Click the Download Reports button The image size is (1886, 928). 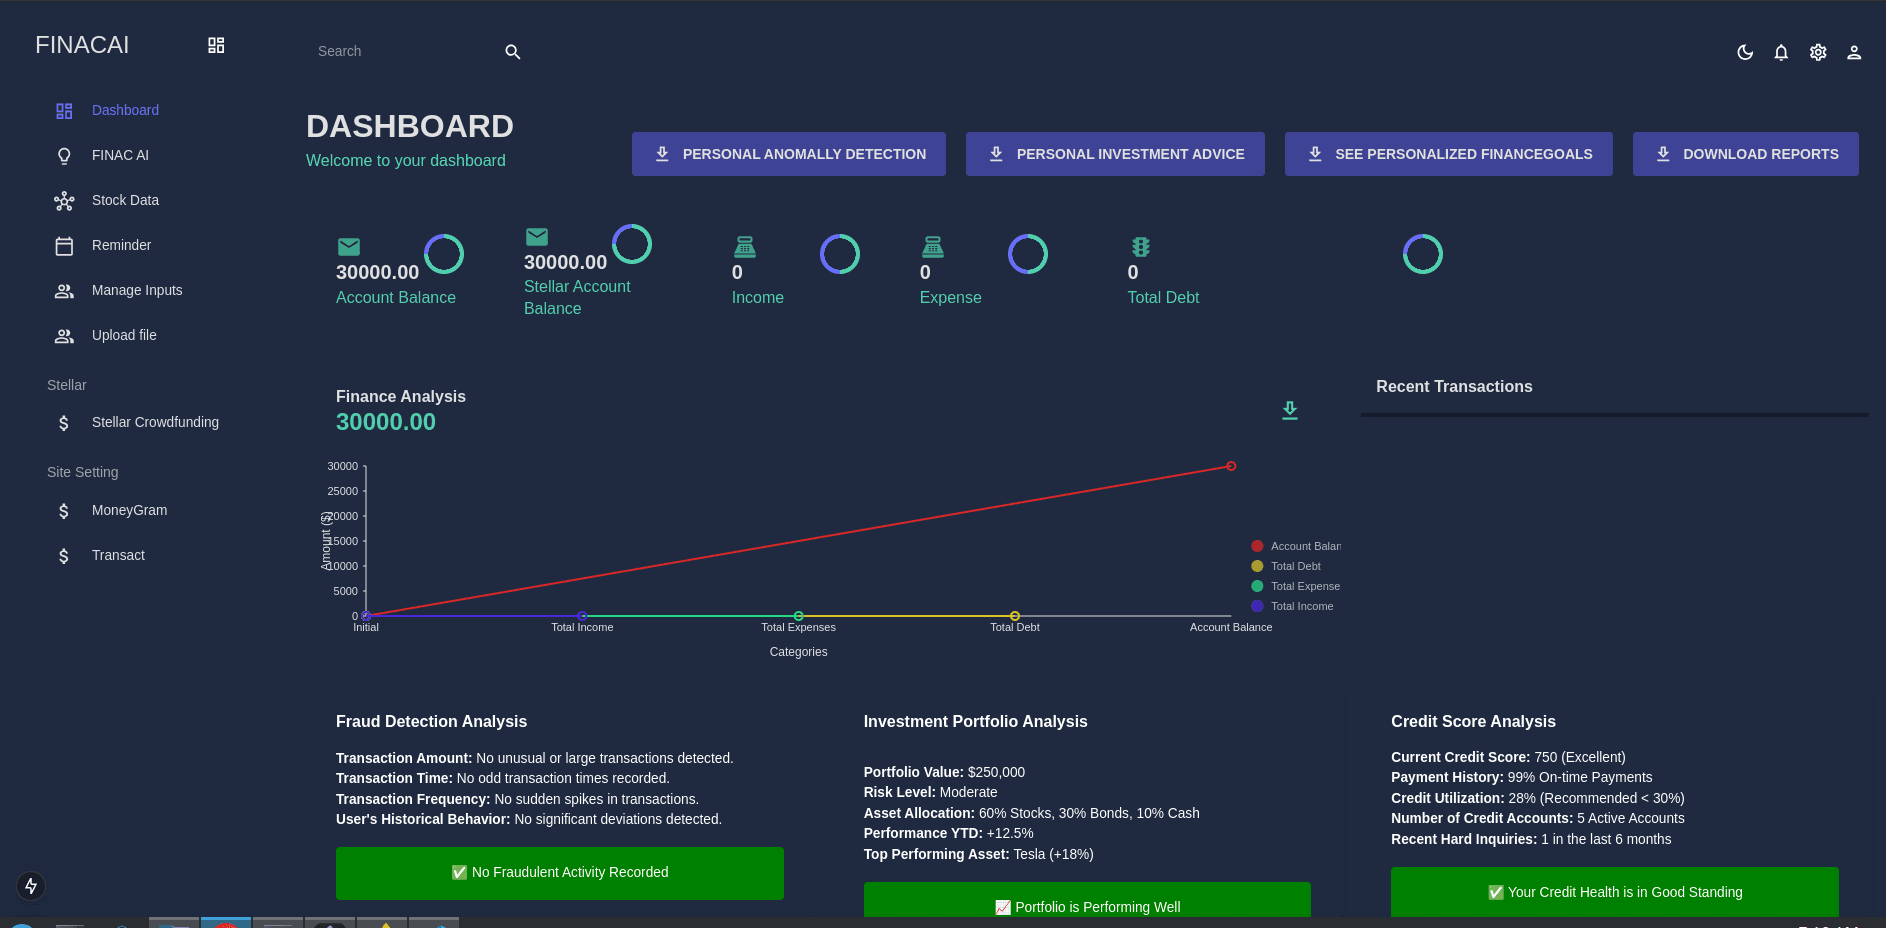coord(1745,153)
